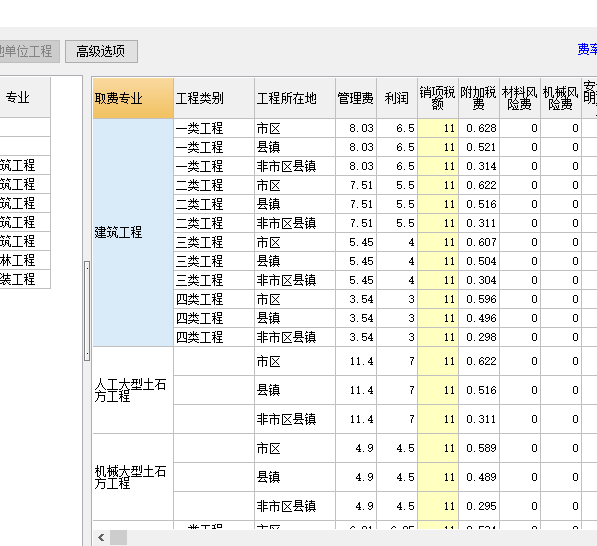Screen dimensions: 597x546
Task: Select the 林工程 row in left panel
Action: coord(25,260)
